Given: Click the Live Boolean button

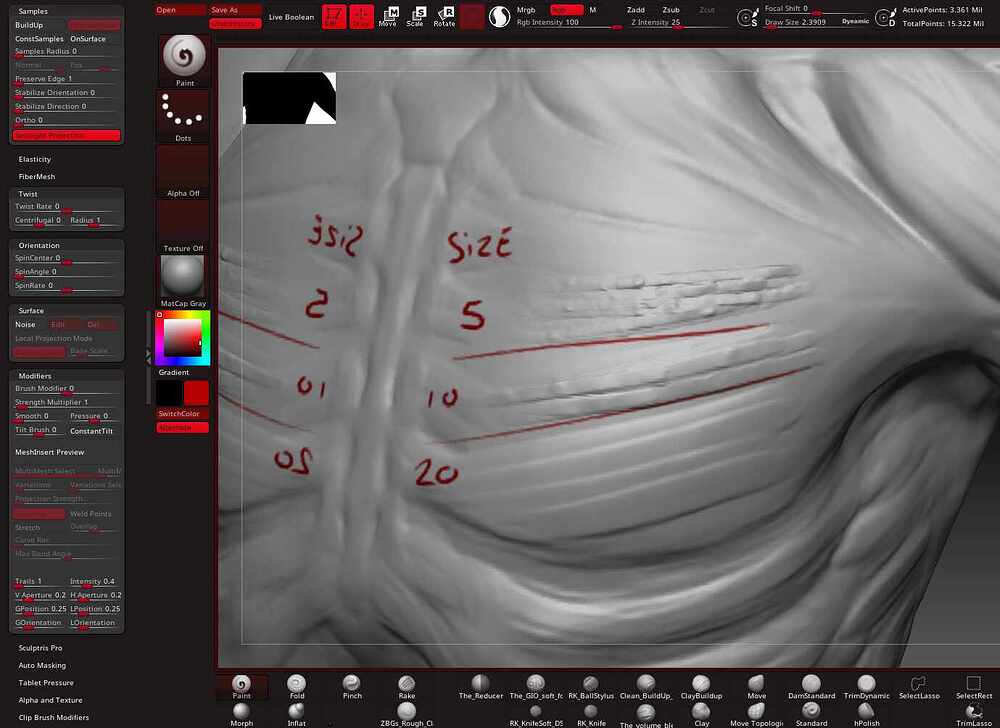Looking at the screenshot, I should 291,17.
